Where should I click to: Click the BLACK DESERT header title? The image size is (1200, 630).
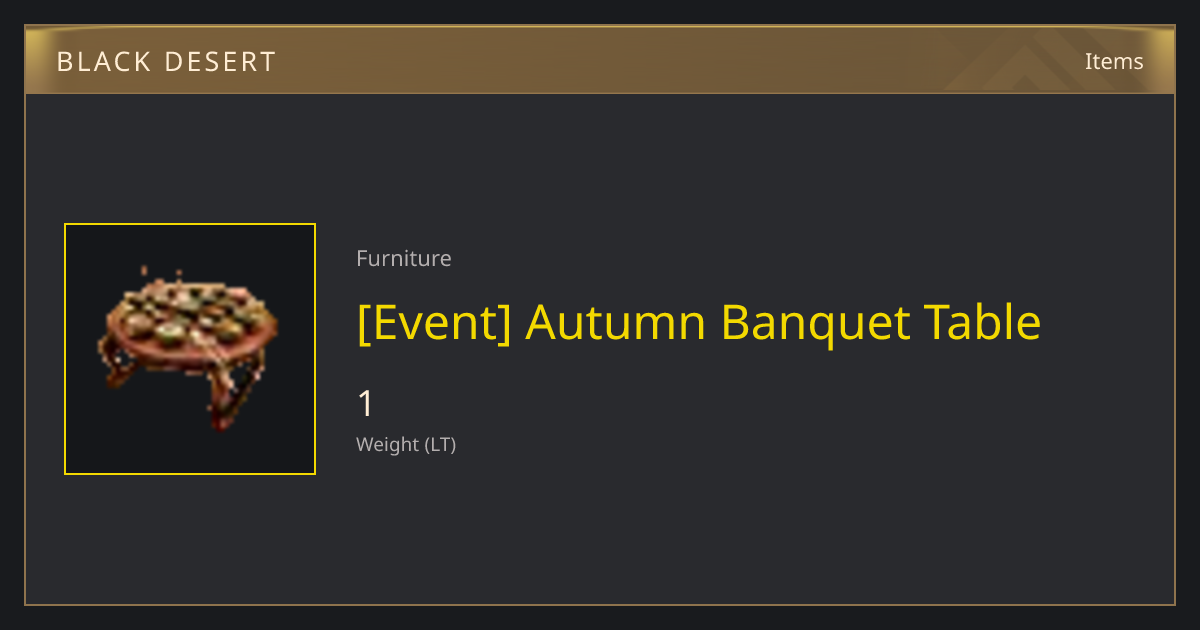166,62
